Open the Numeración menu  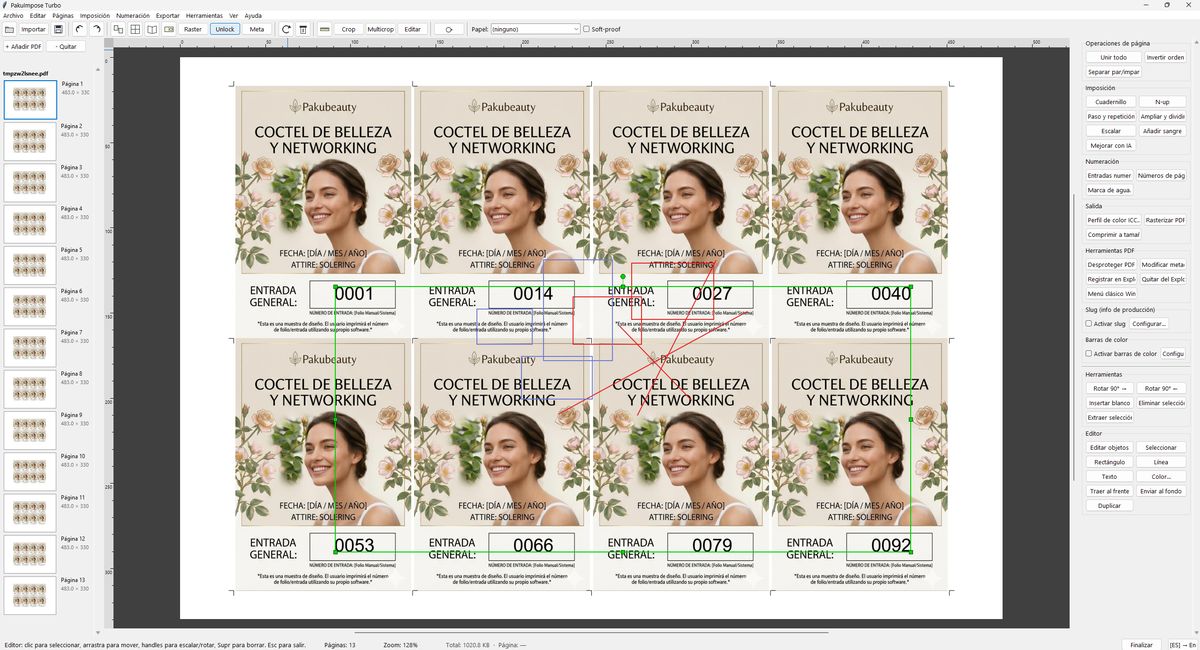coord(133,16)
